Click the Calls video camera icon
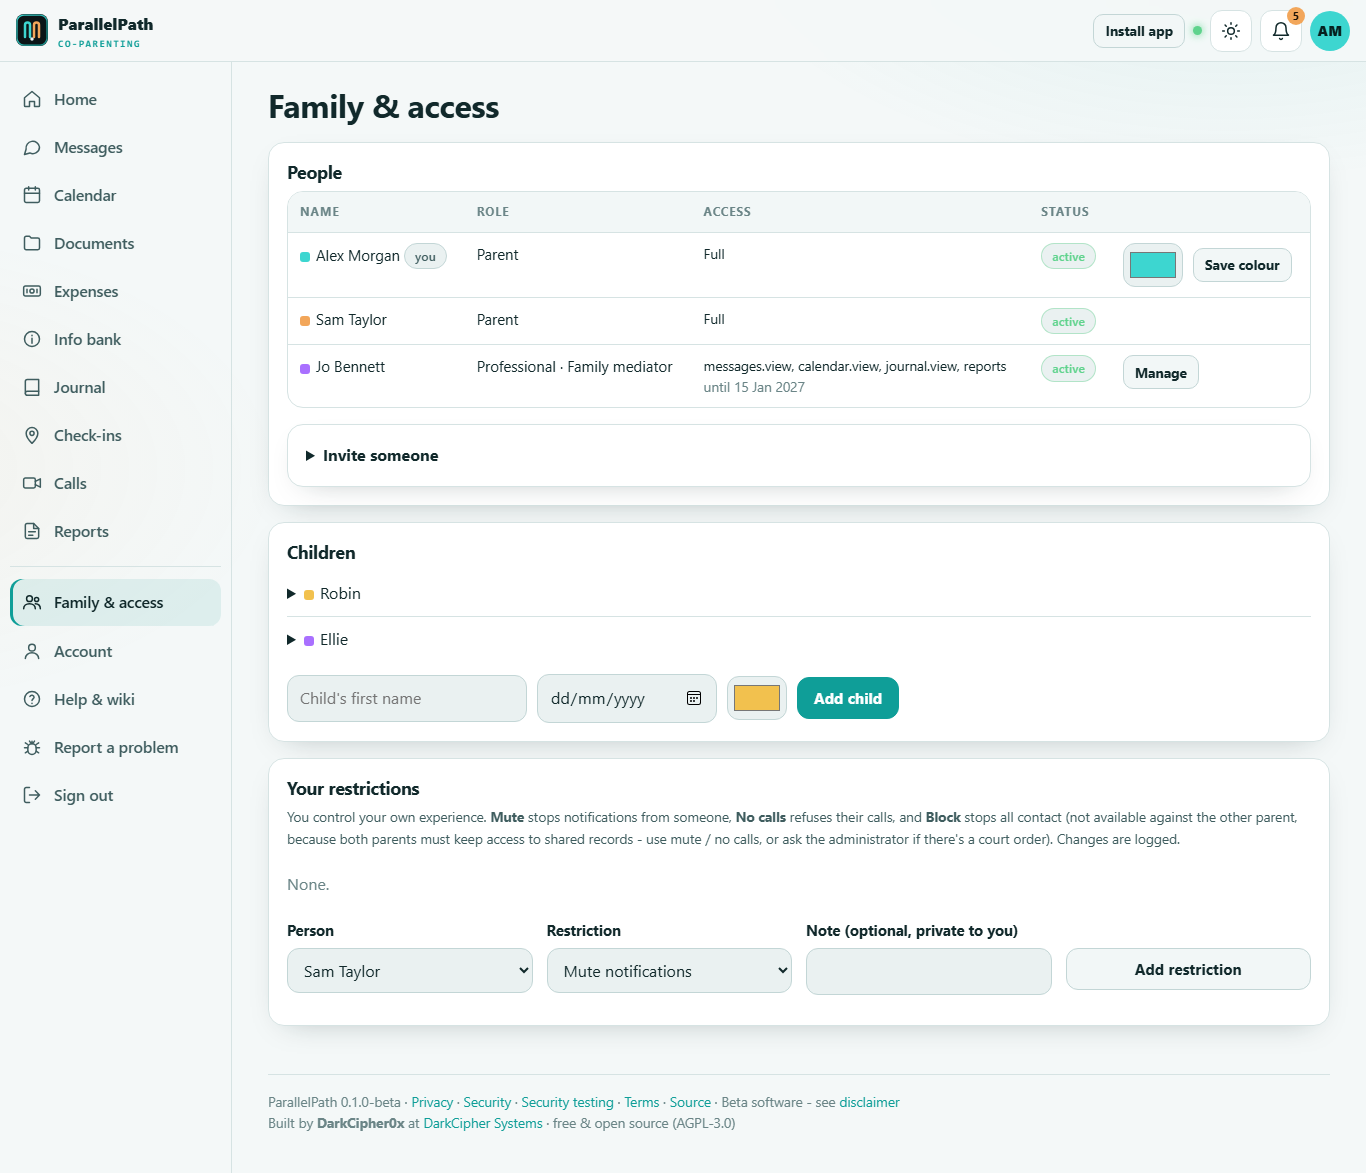1366x1173 pixels. point(32,483)
